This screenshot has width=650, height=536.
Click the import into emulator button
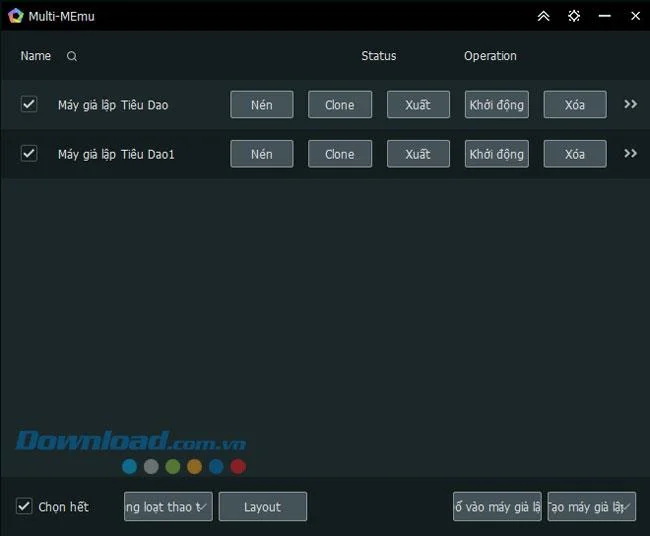pos(497,507)
